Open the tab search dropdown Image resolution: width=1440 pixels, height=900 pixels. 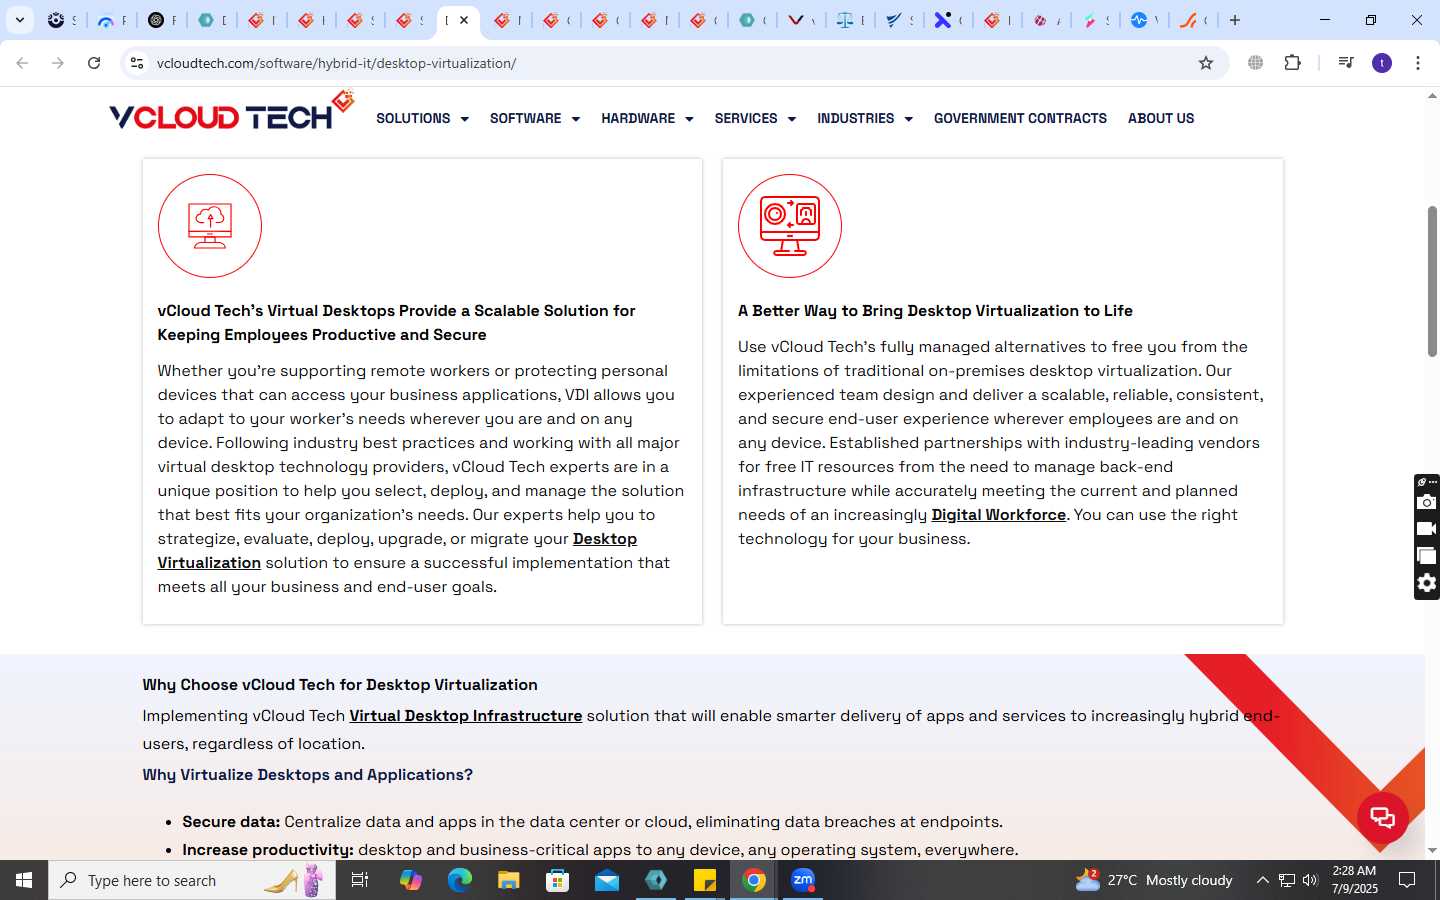click(19, 20)
